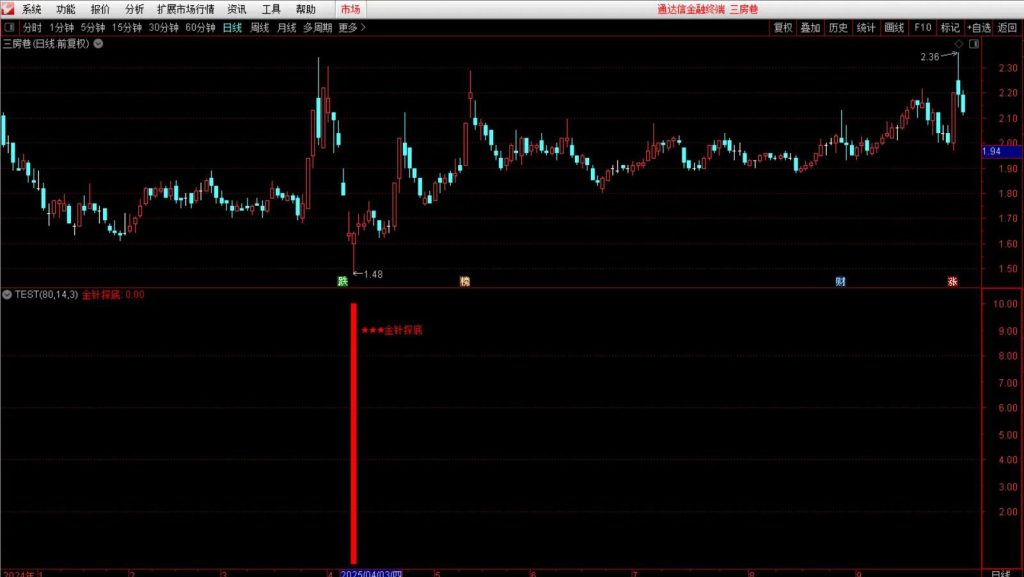This screenshot has width=1024, height=577.
Task: Click the green 跌 event marker
Action: coord(343,282)
